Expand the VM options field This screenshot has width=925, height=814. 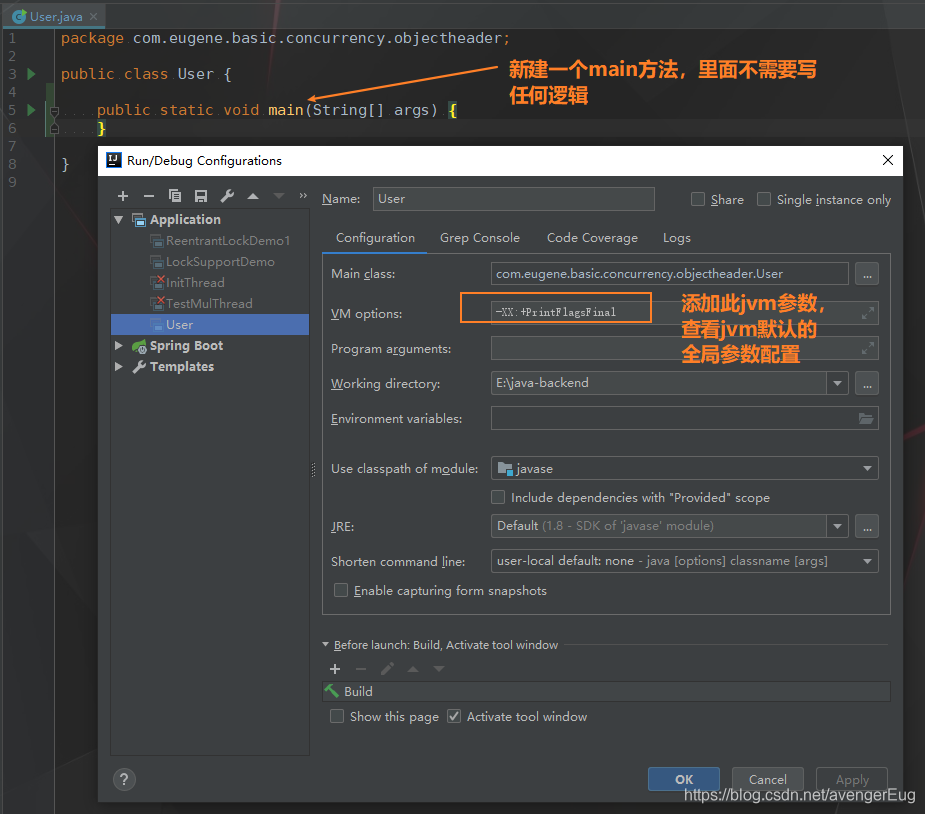(x=867, y=313)
